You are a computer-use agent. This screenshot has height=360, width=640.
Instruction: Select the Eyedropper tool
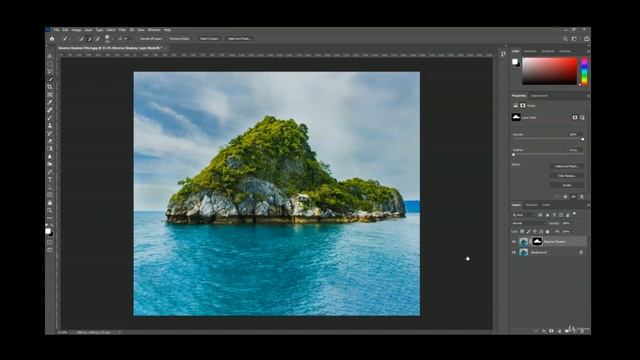(x=51, y=102)
